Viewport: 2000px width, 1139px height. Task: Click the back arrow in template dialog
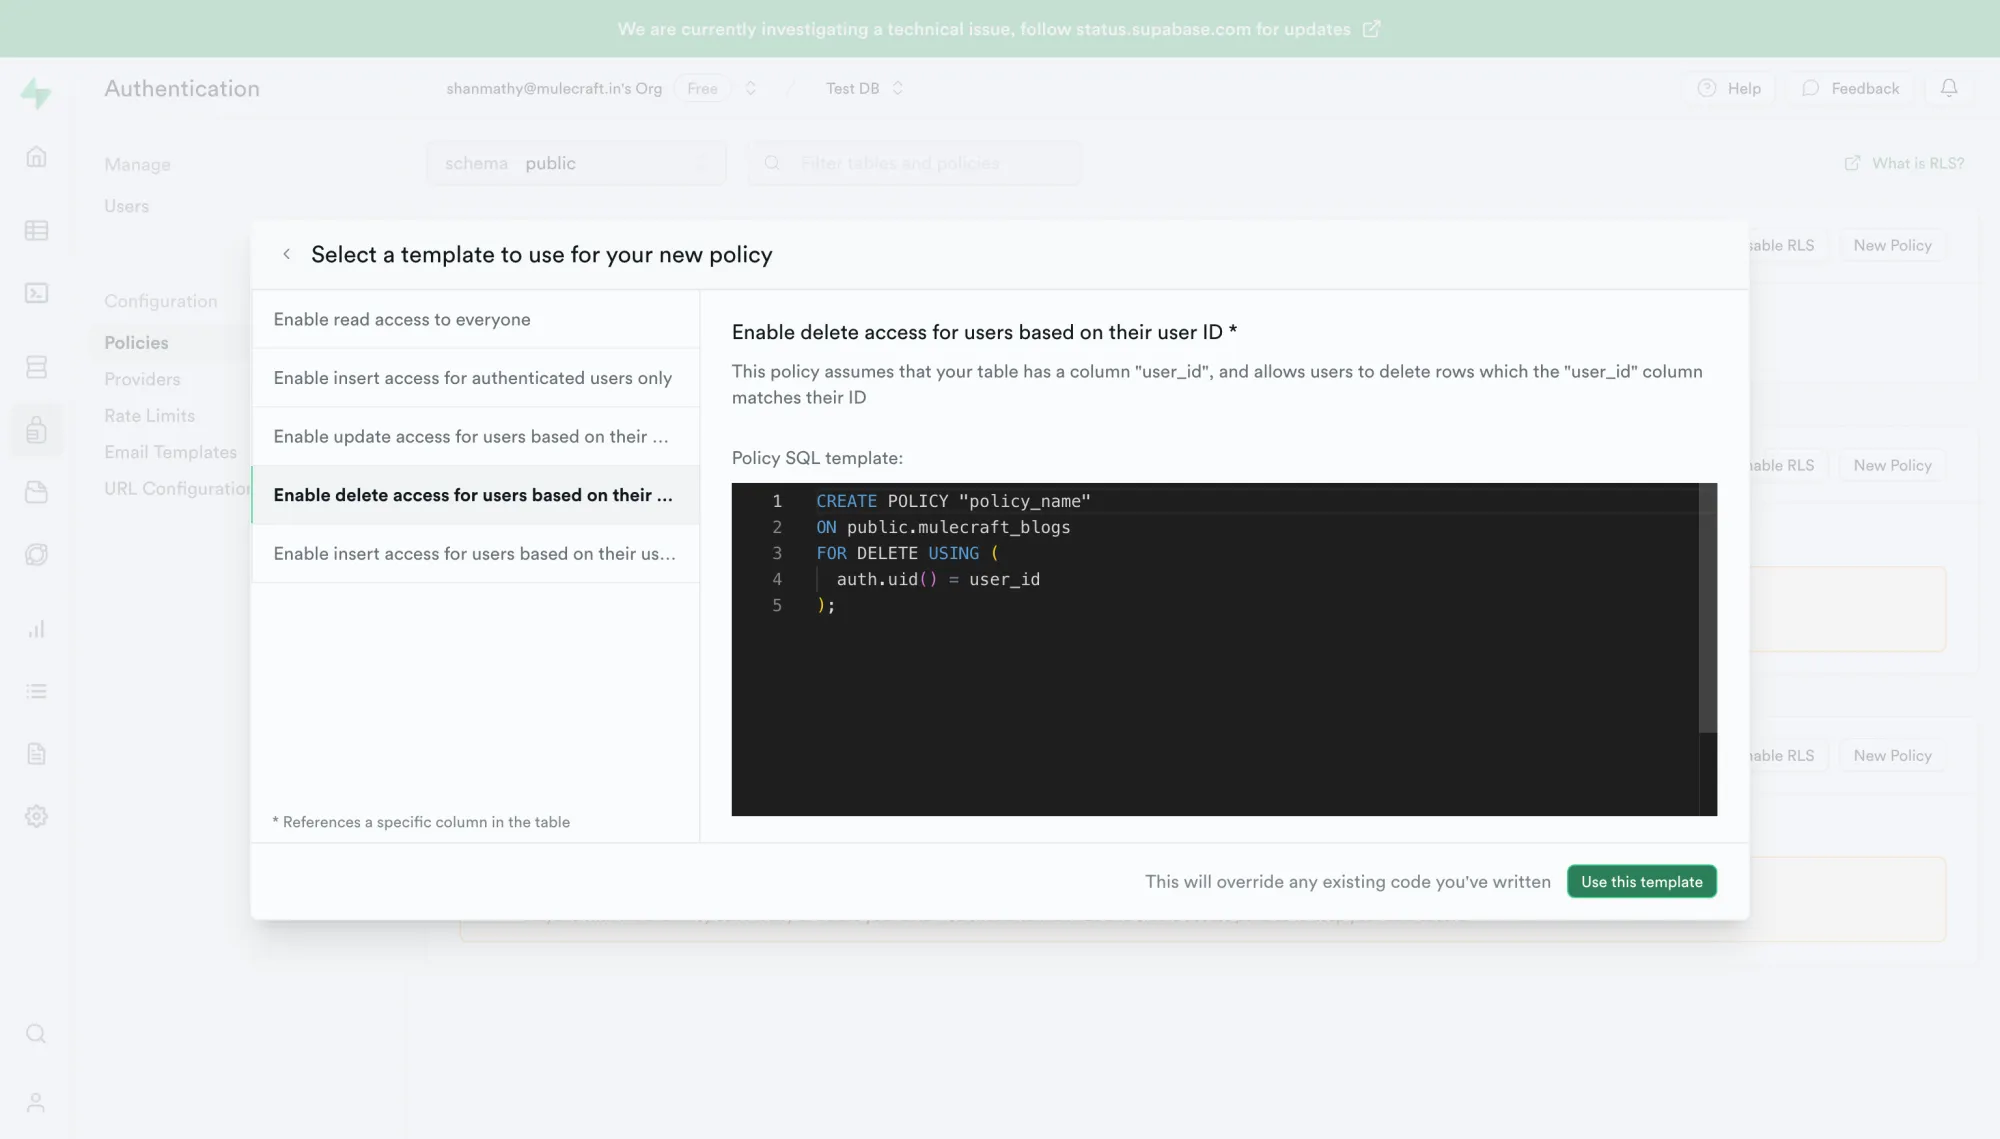point(287,254)
